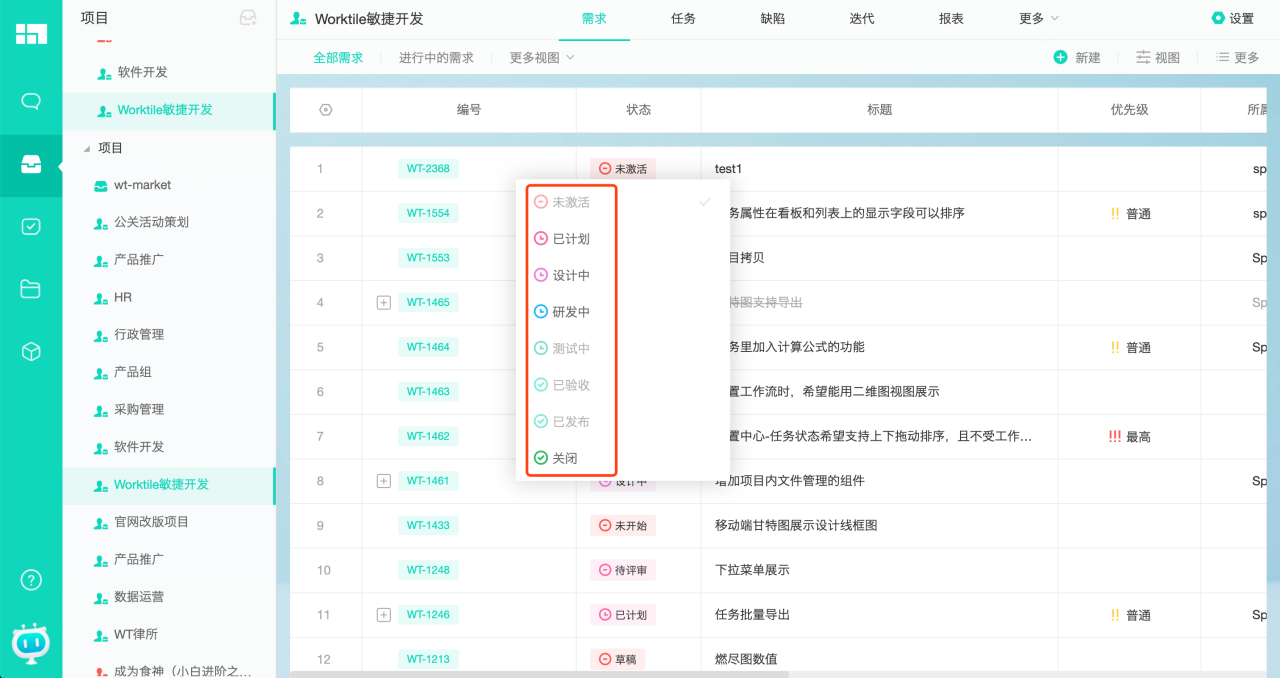Open the 更多视图 dropdown
This screenshot has width=1280, height=678.
[x=542, y=58]
